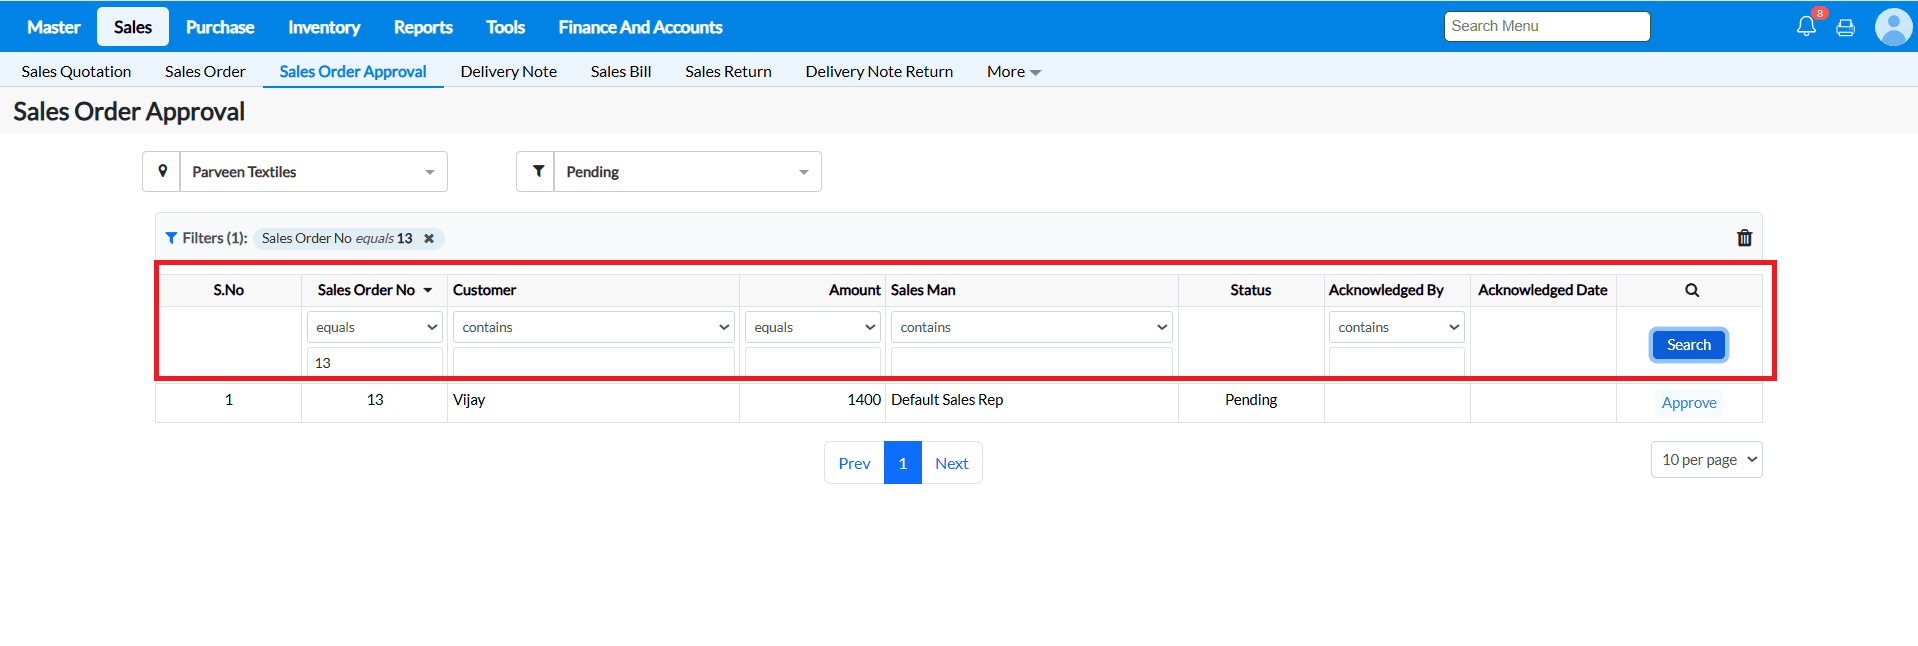Click the printer icon in header
Viewport: 1918px width, 646px height.
(x=1846, y=28)
